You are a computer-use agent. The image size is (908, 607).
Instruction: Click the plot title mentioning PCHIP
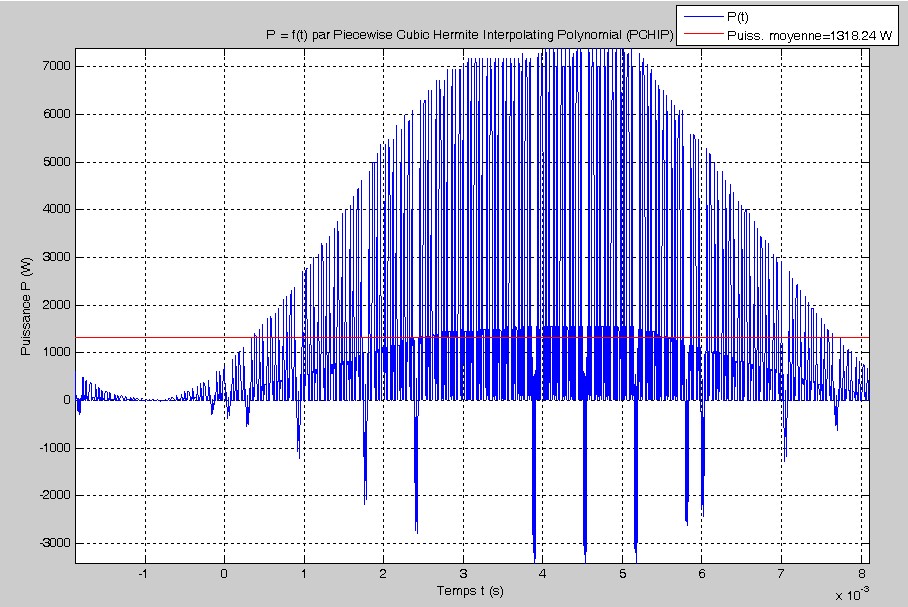tap(470, 35)
